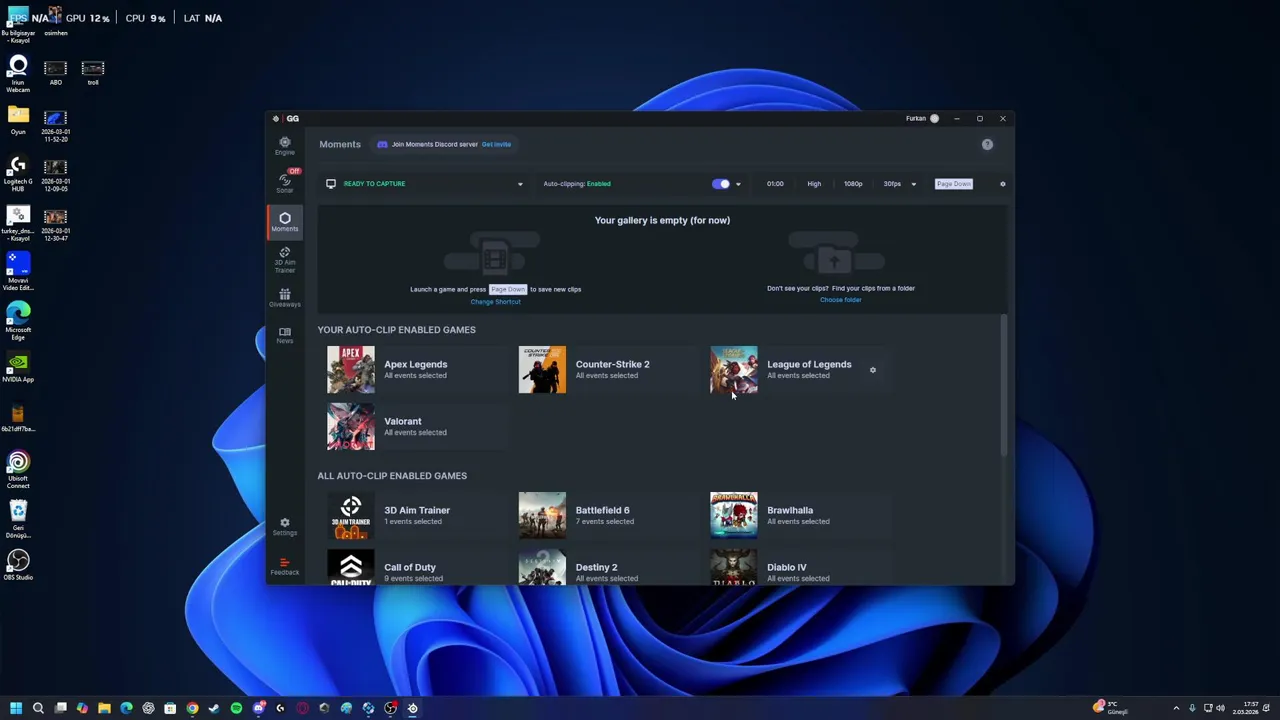Open the Apex Legends game card

(418, 370)
